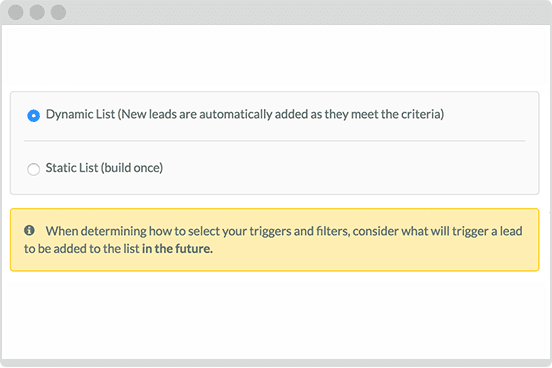
Task: Click the 'Static List (build once)' label
Action: (104, 168)
